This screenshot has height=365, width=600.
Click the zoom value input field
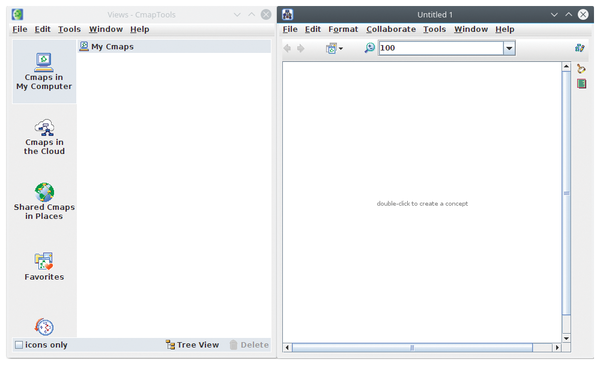click(441, 48)
